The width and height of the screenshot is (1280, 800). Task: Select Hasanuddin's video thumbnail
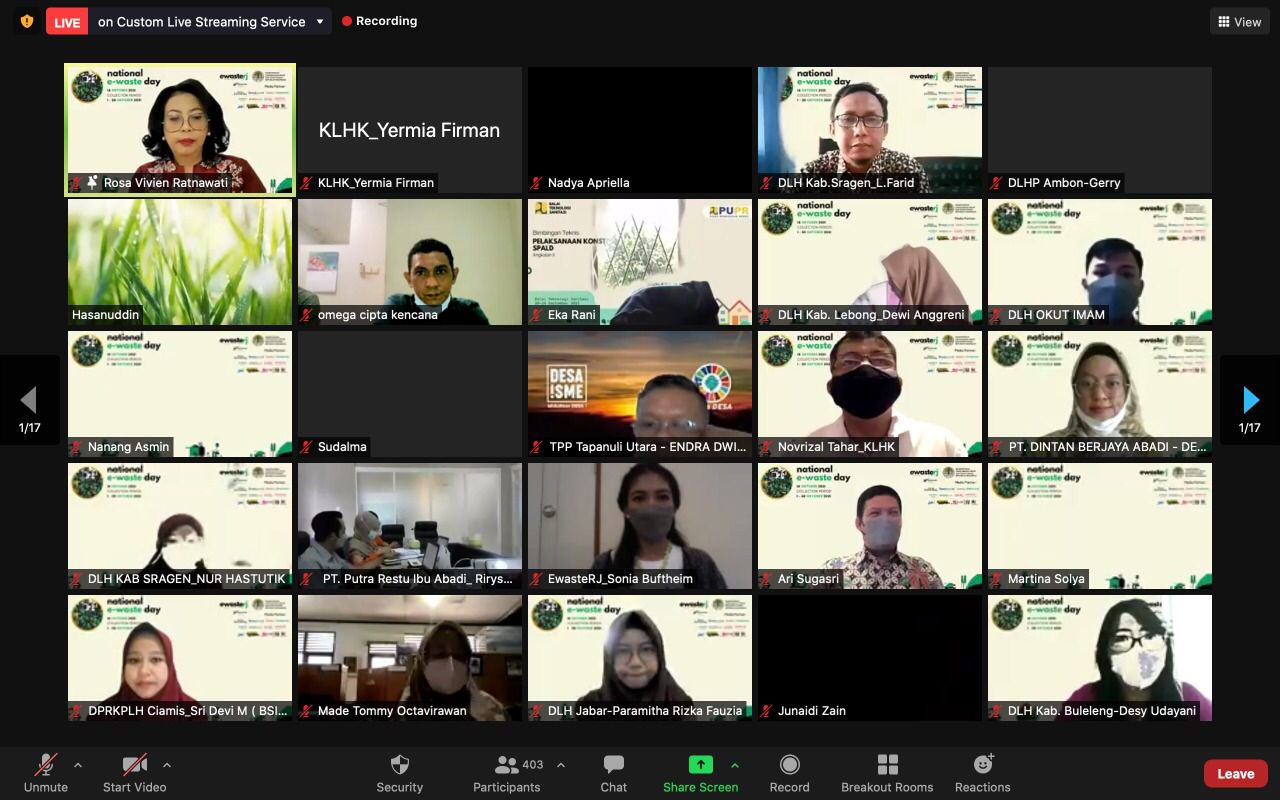179,262
